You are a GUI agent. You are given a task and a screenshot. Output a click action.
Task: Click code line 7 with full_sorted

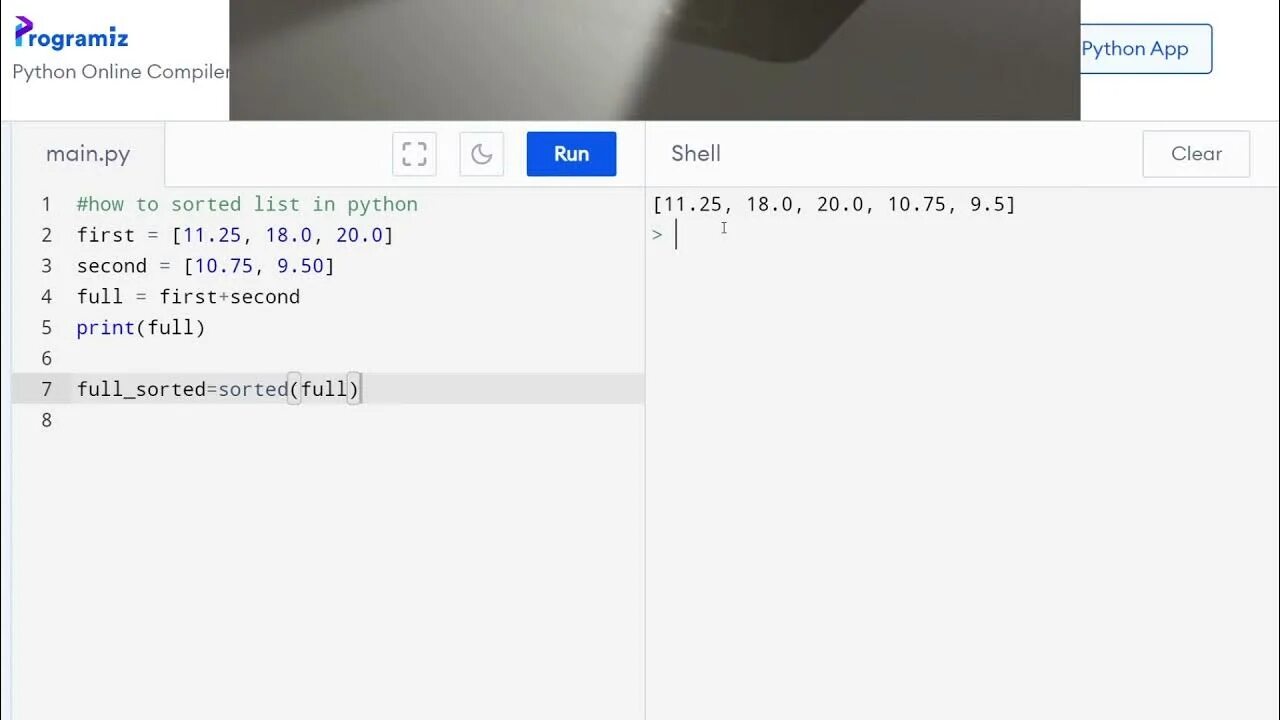[x=218, y=389]
